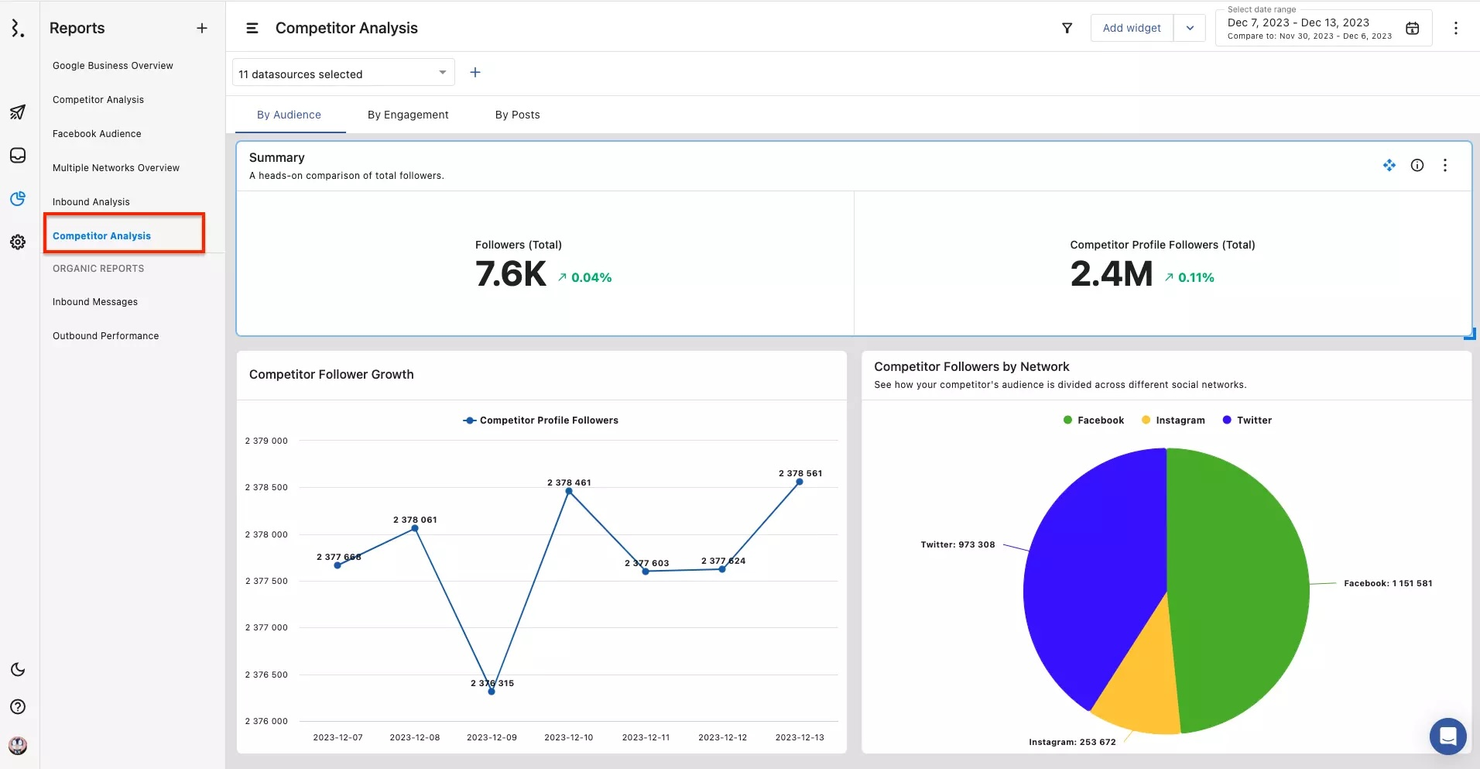Screen dimensions: 1480x769
Task: Open the 11 datasources selected dropdown
Action: [x=342, y=72]
